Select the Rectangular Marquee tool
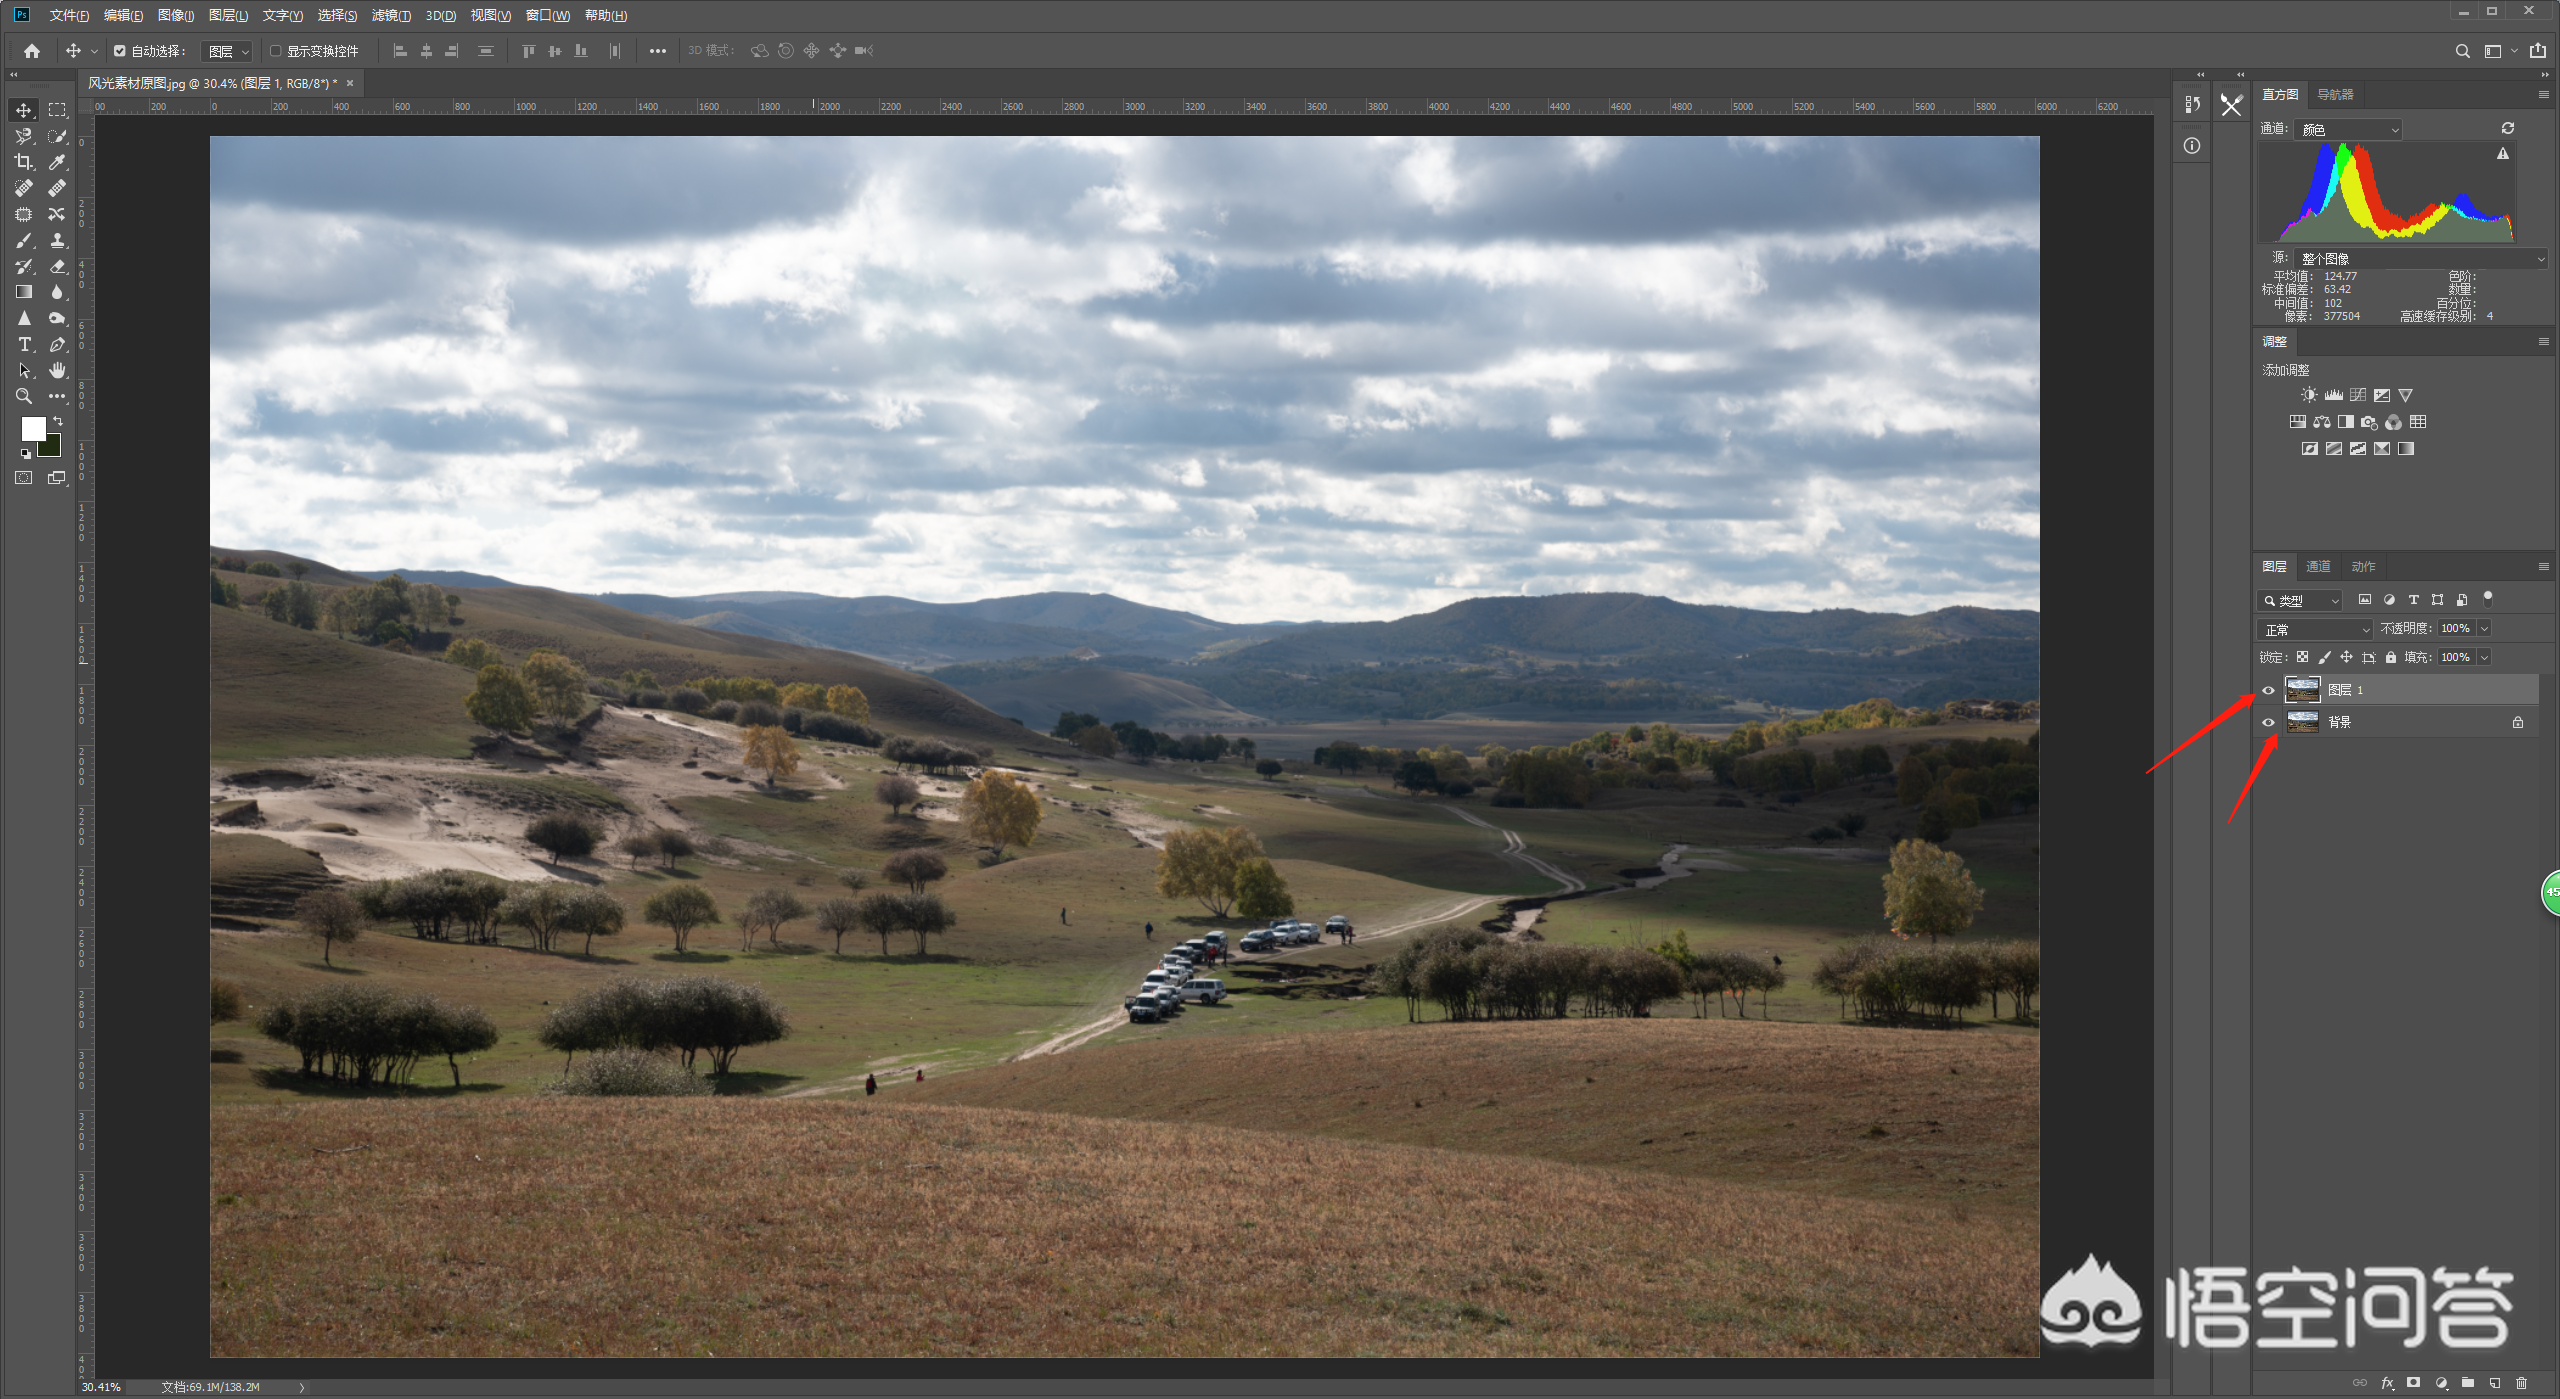Image resolution: width=2560 pixels, height=1399 pixels. [57, 110]
